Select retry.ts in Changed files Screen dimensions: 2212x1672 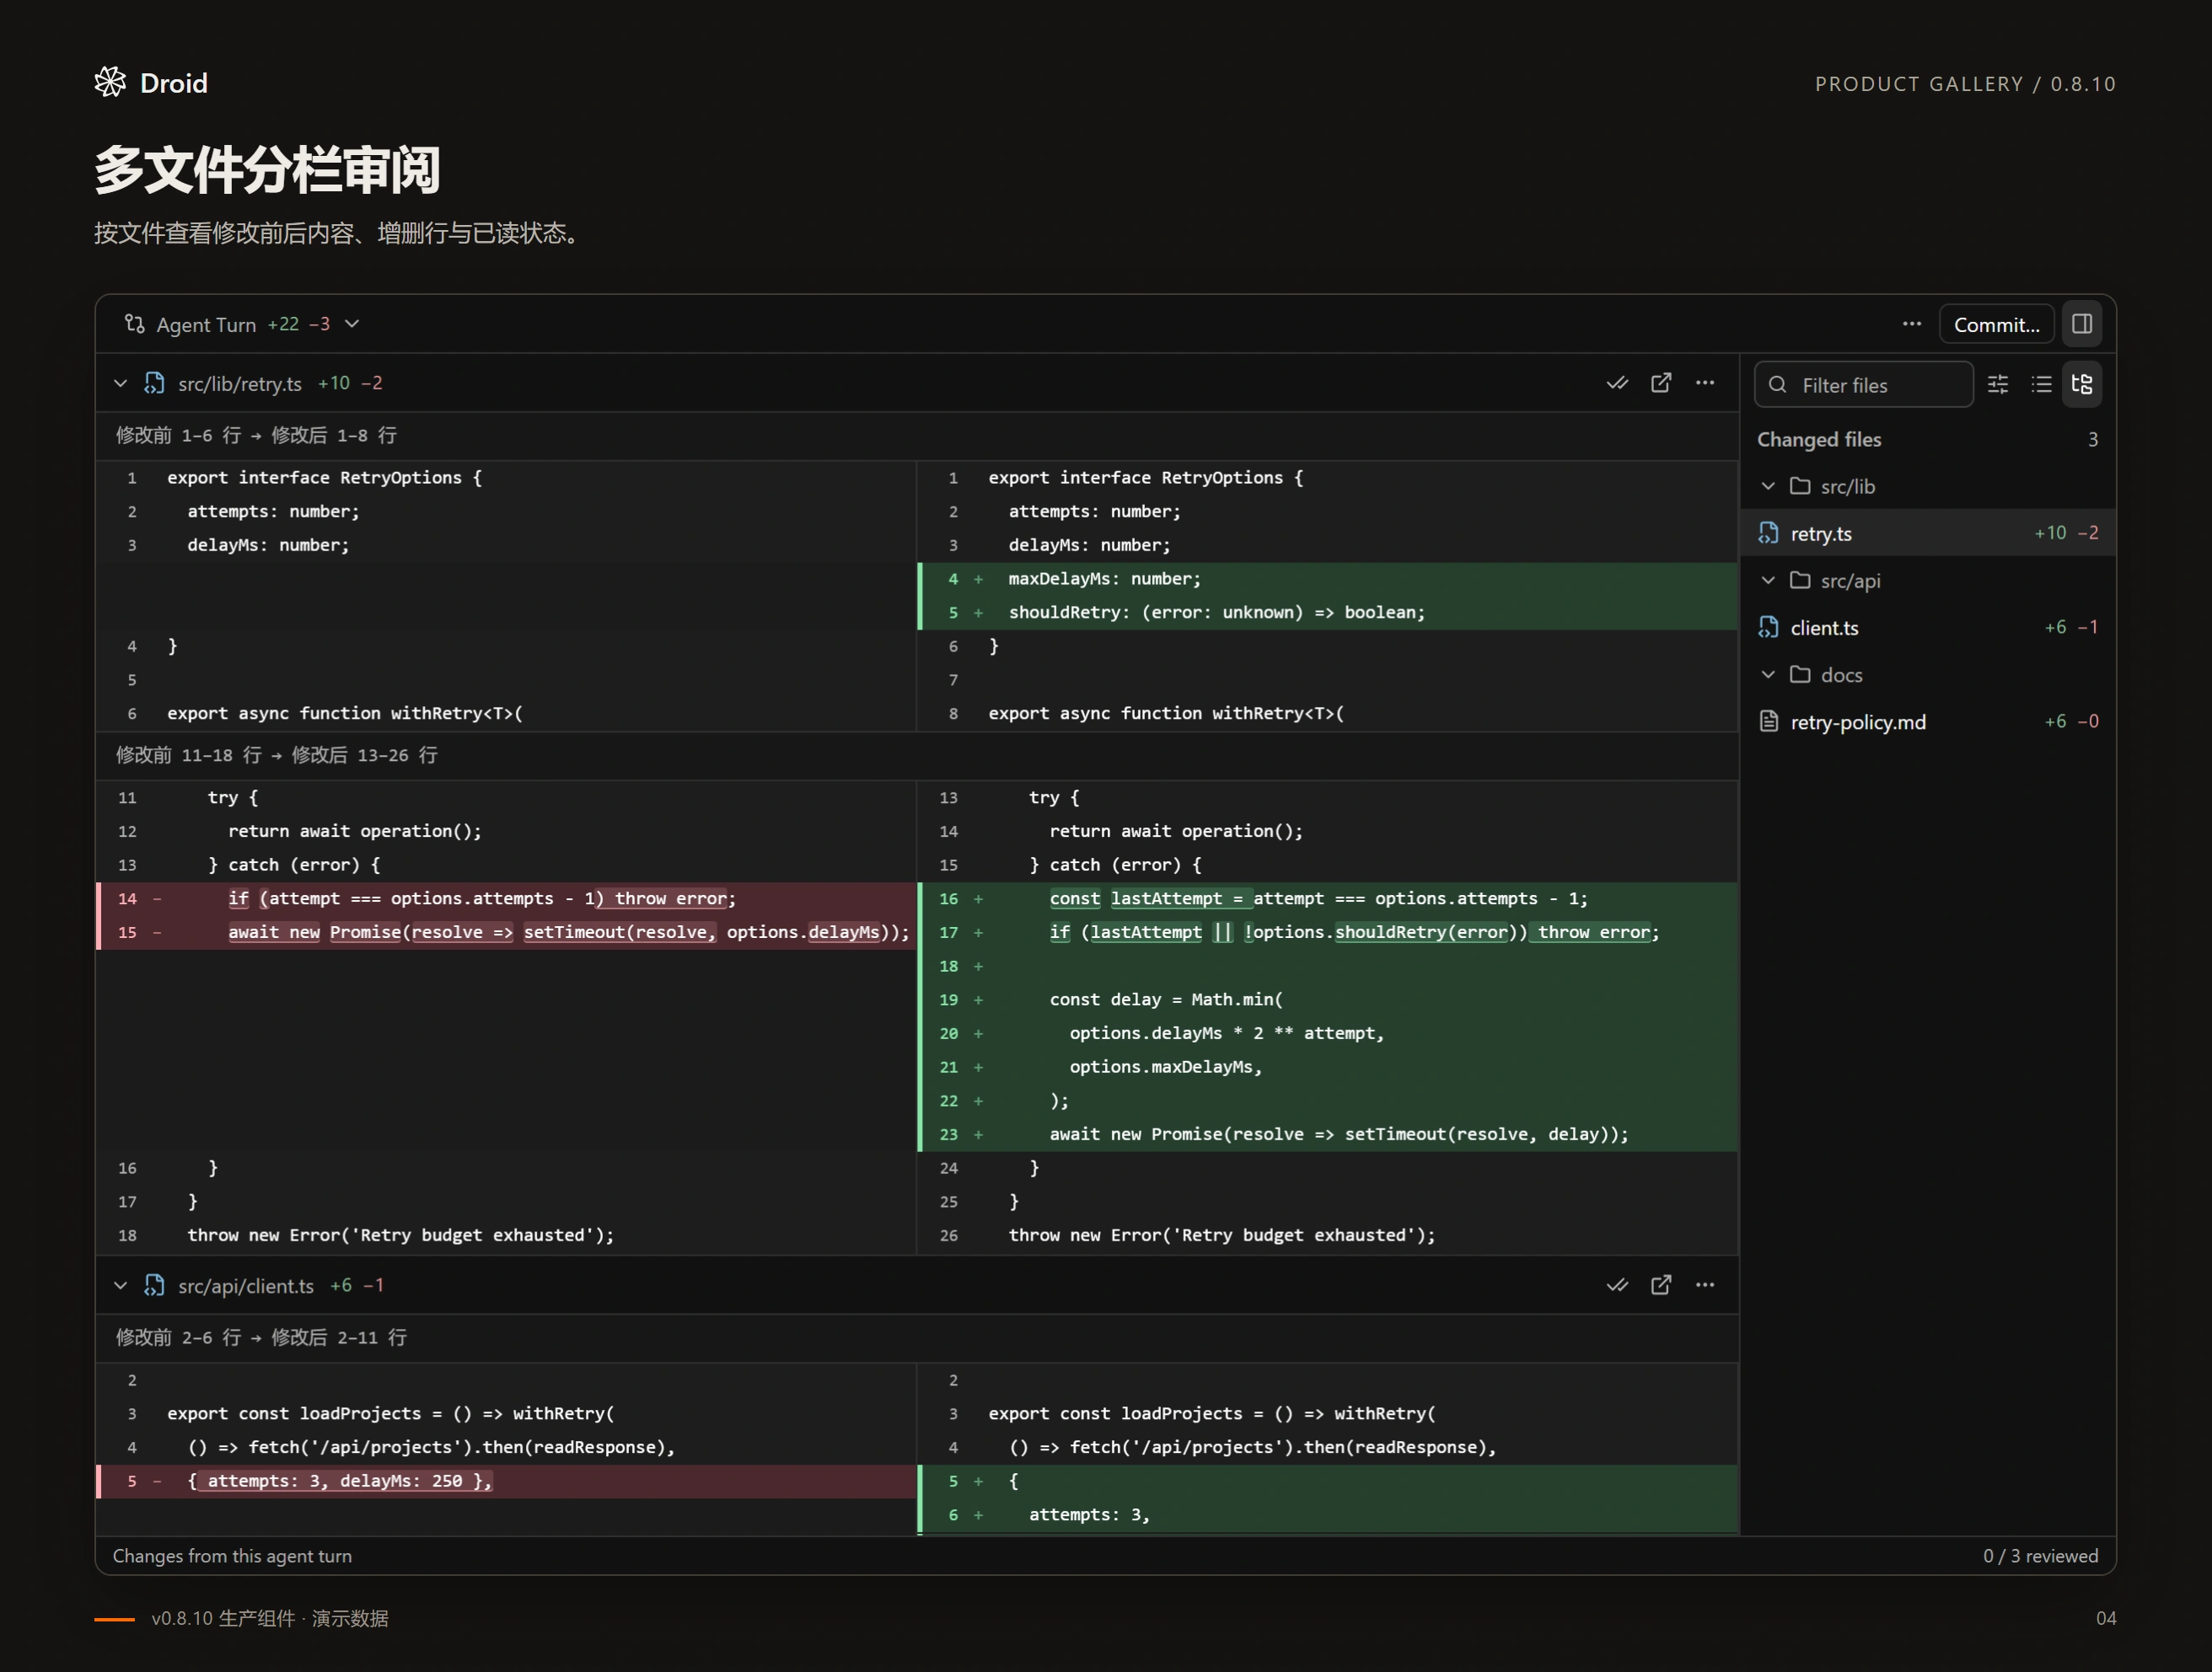point(1928,533)
